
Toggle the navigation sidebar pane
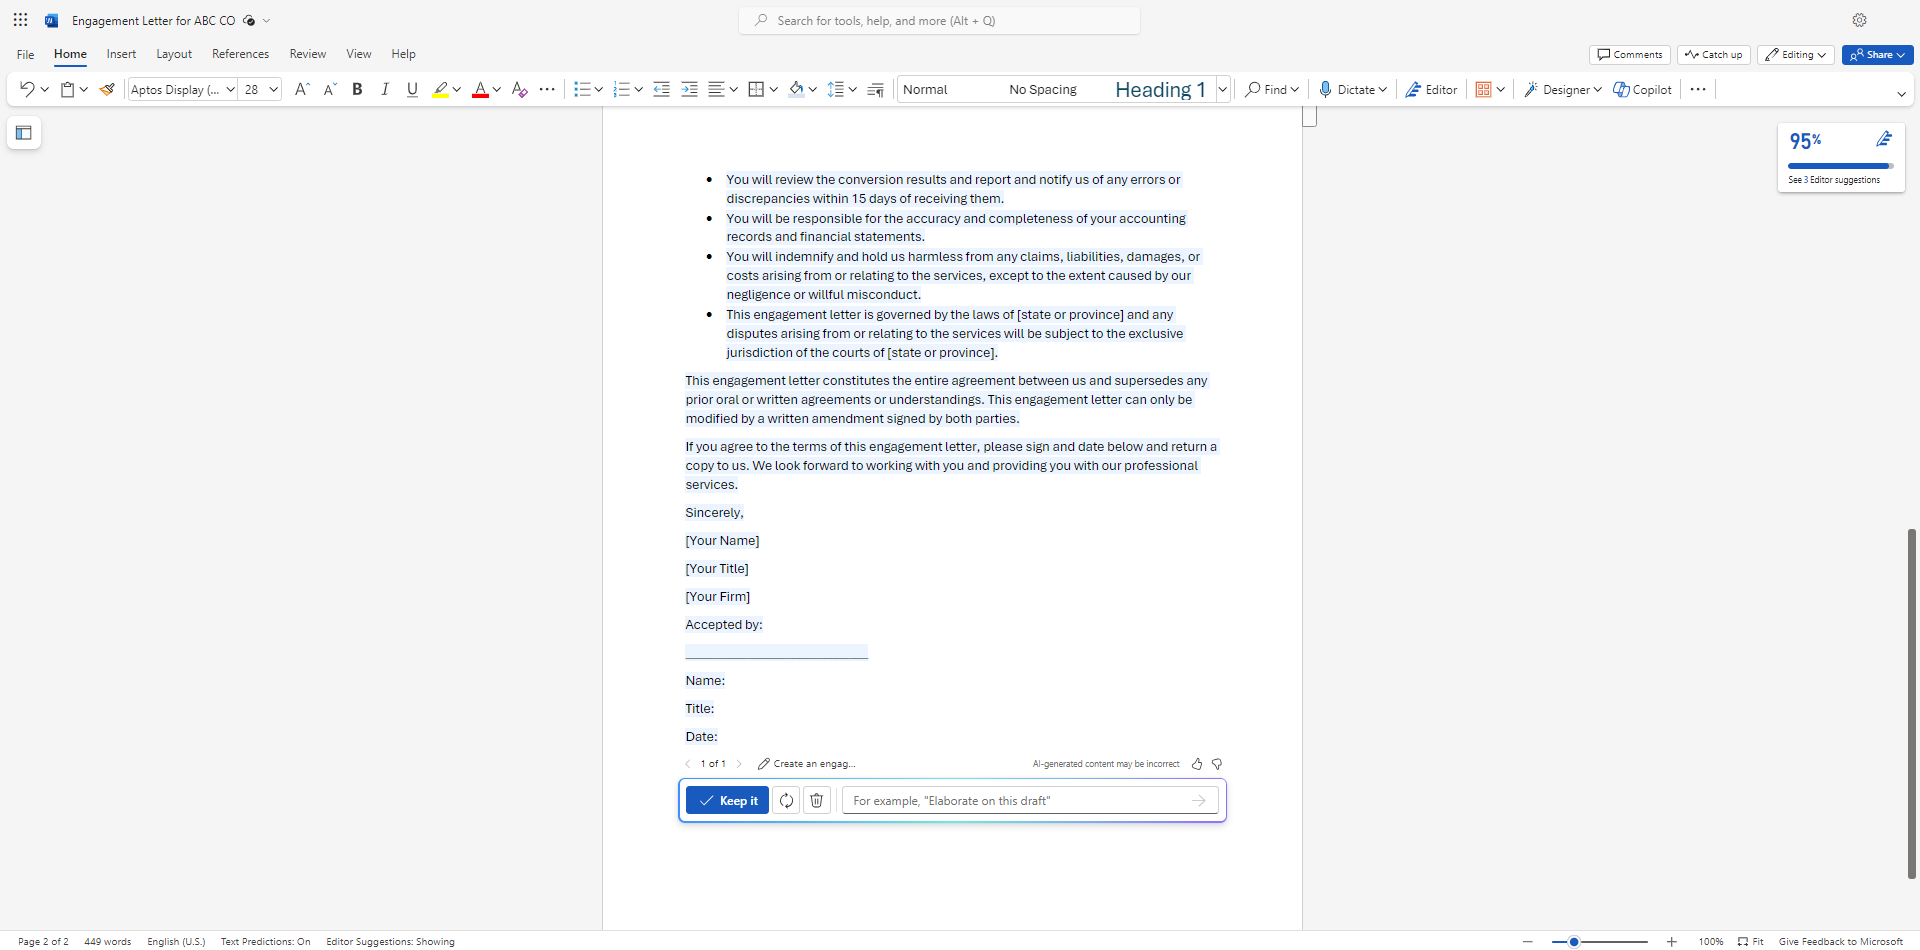[23, 132]
